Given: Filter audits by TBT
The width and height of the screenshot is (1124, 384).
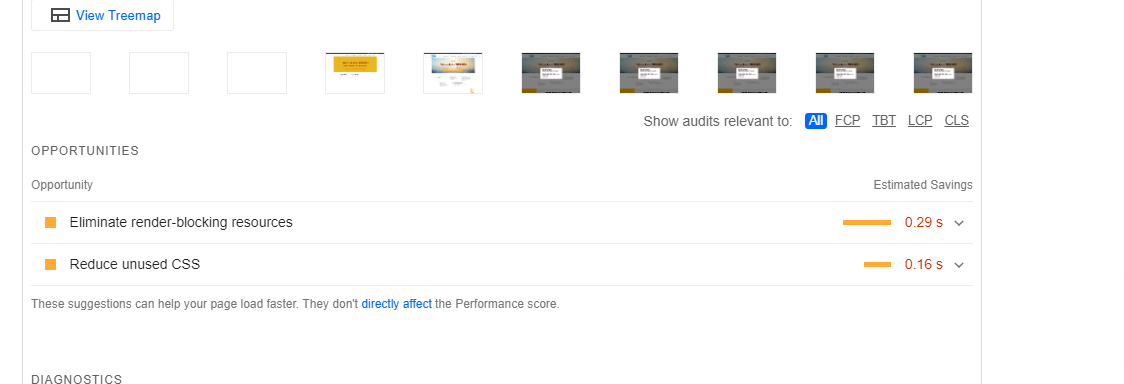Looking at the screenshot, I should (x=884, y=120).
